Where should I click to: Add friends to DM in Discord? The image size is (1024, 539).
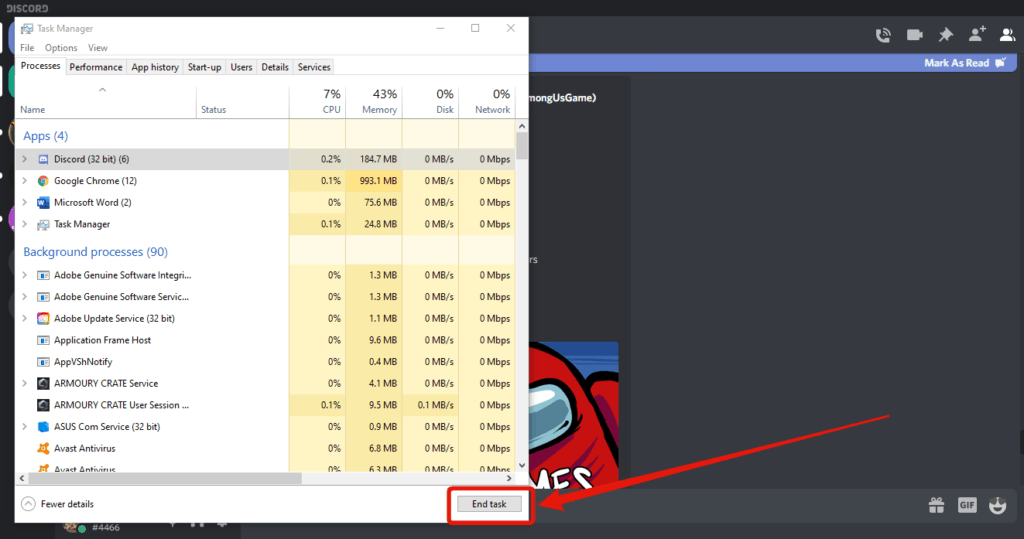click(x=977, y=35)
